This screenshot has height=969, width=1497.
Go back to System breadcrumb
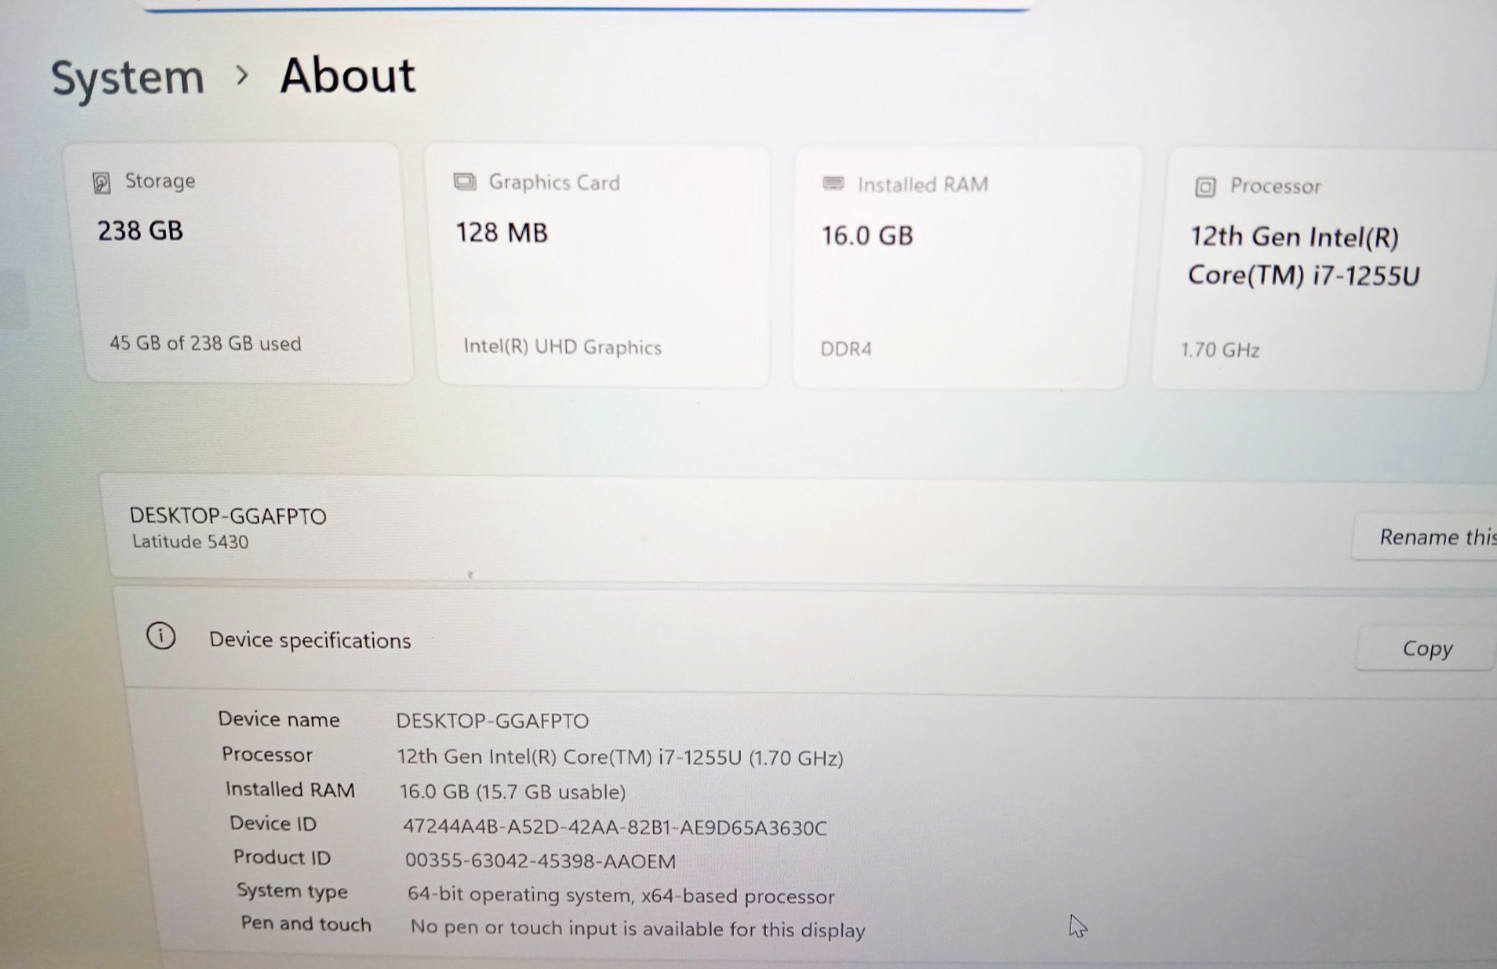[127, 78]
